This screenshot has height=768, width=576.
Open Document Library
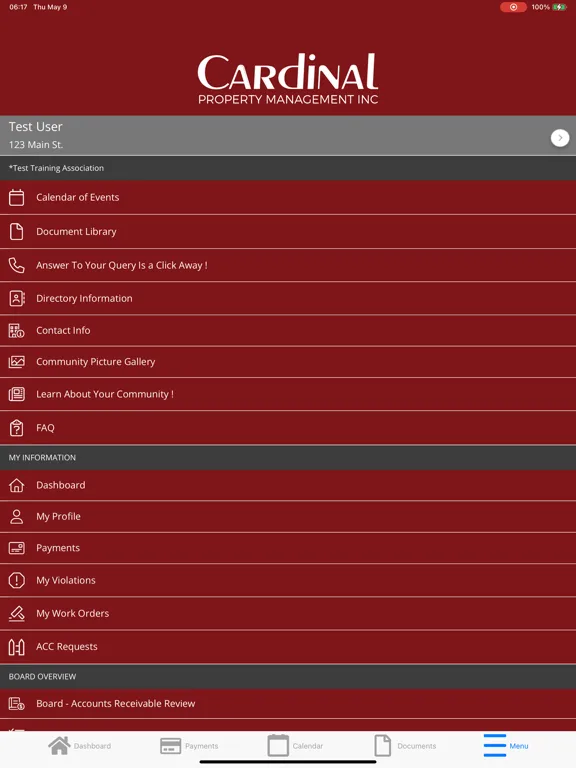coord(288,232)
